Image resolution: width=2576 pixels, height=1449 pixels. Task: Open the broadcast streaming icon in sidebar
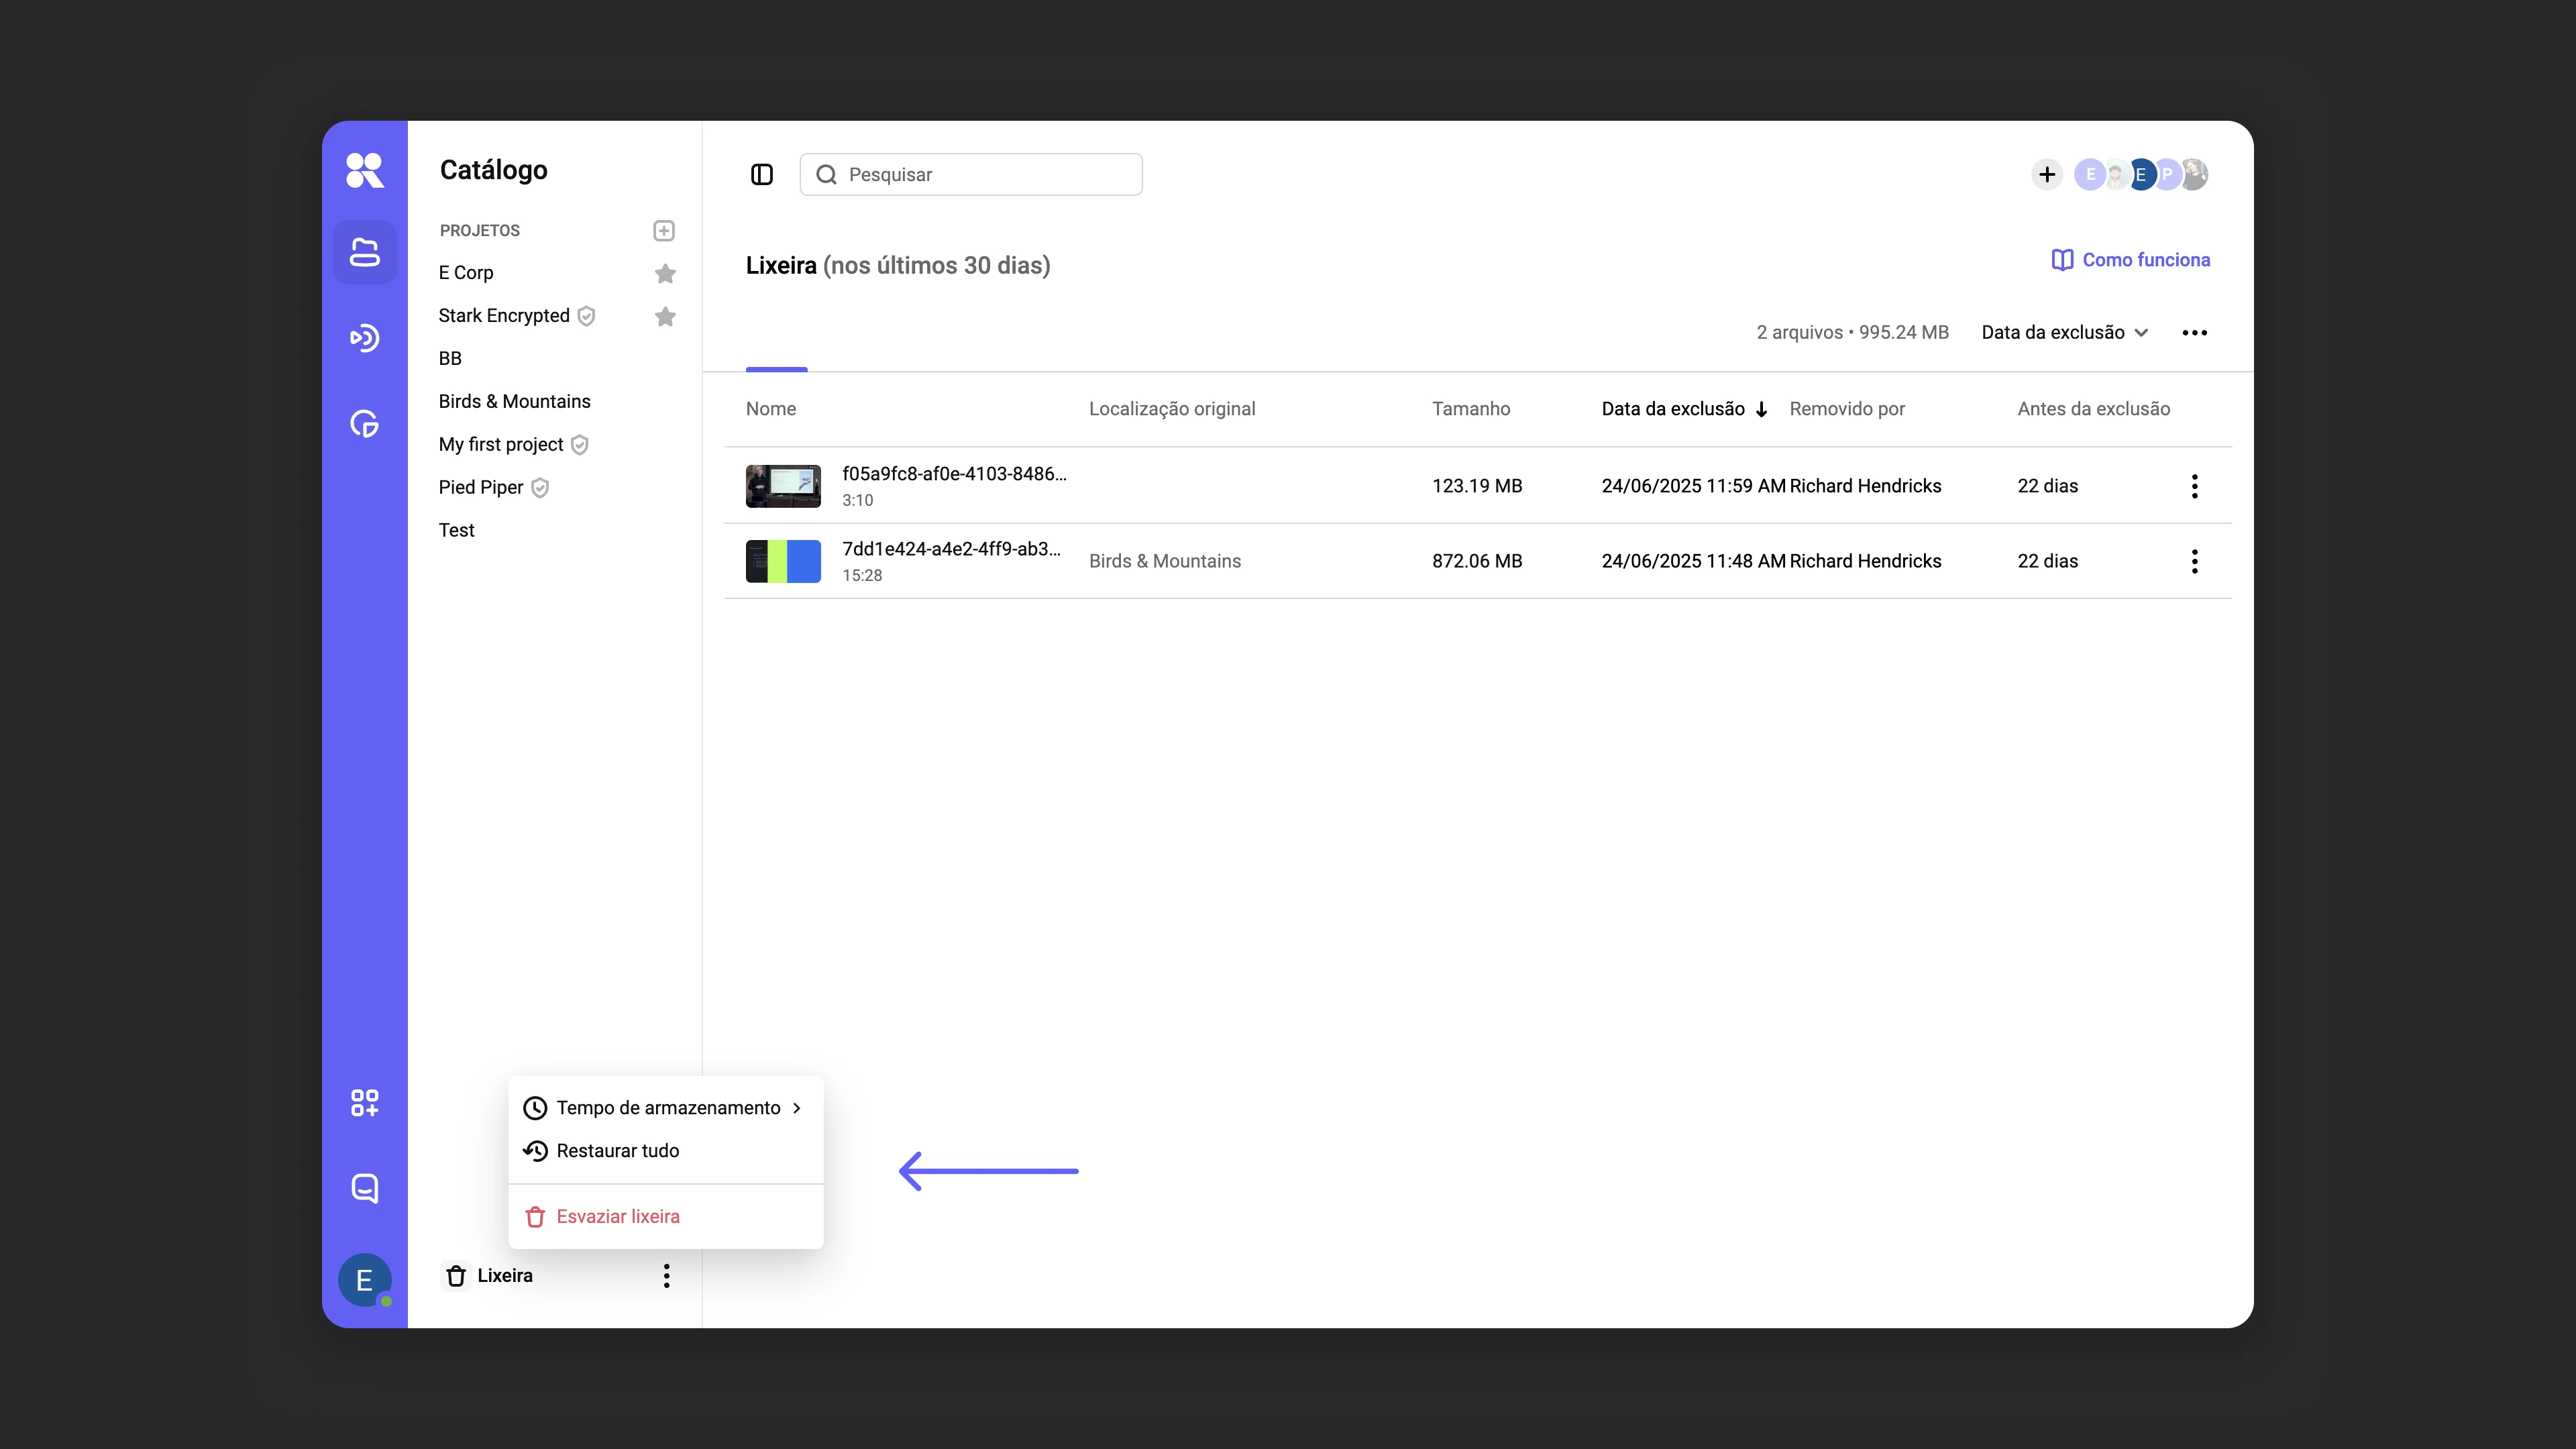(364, 338)
